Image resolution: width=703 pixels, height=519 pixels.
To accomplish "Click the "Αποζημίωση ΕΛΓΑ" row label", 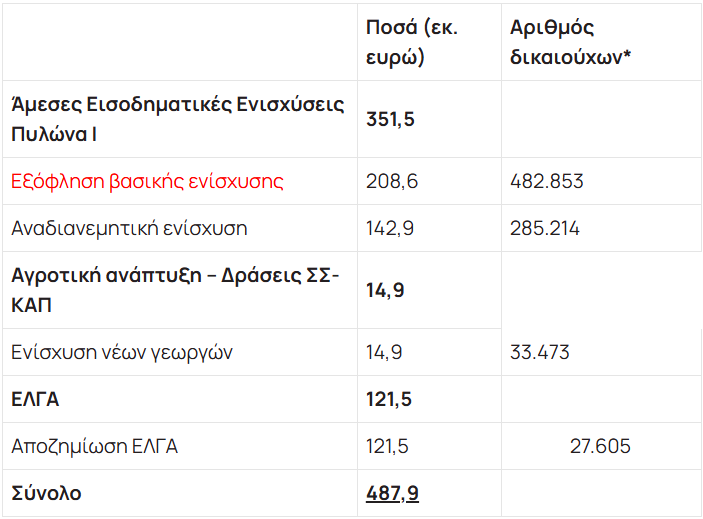I will [94, 446].
